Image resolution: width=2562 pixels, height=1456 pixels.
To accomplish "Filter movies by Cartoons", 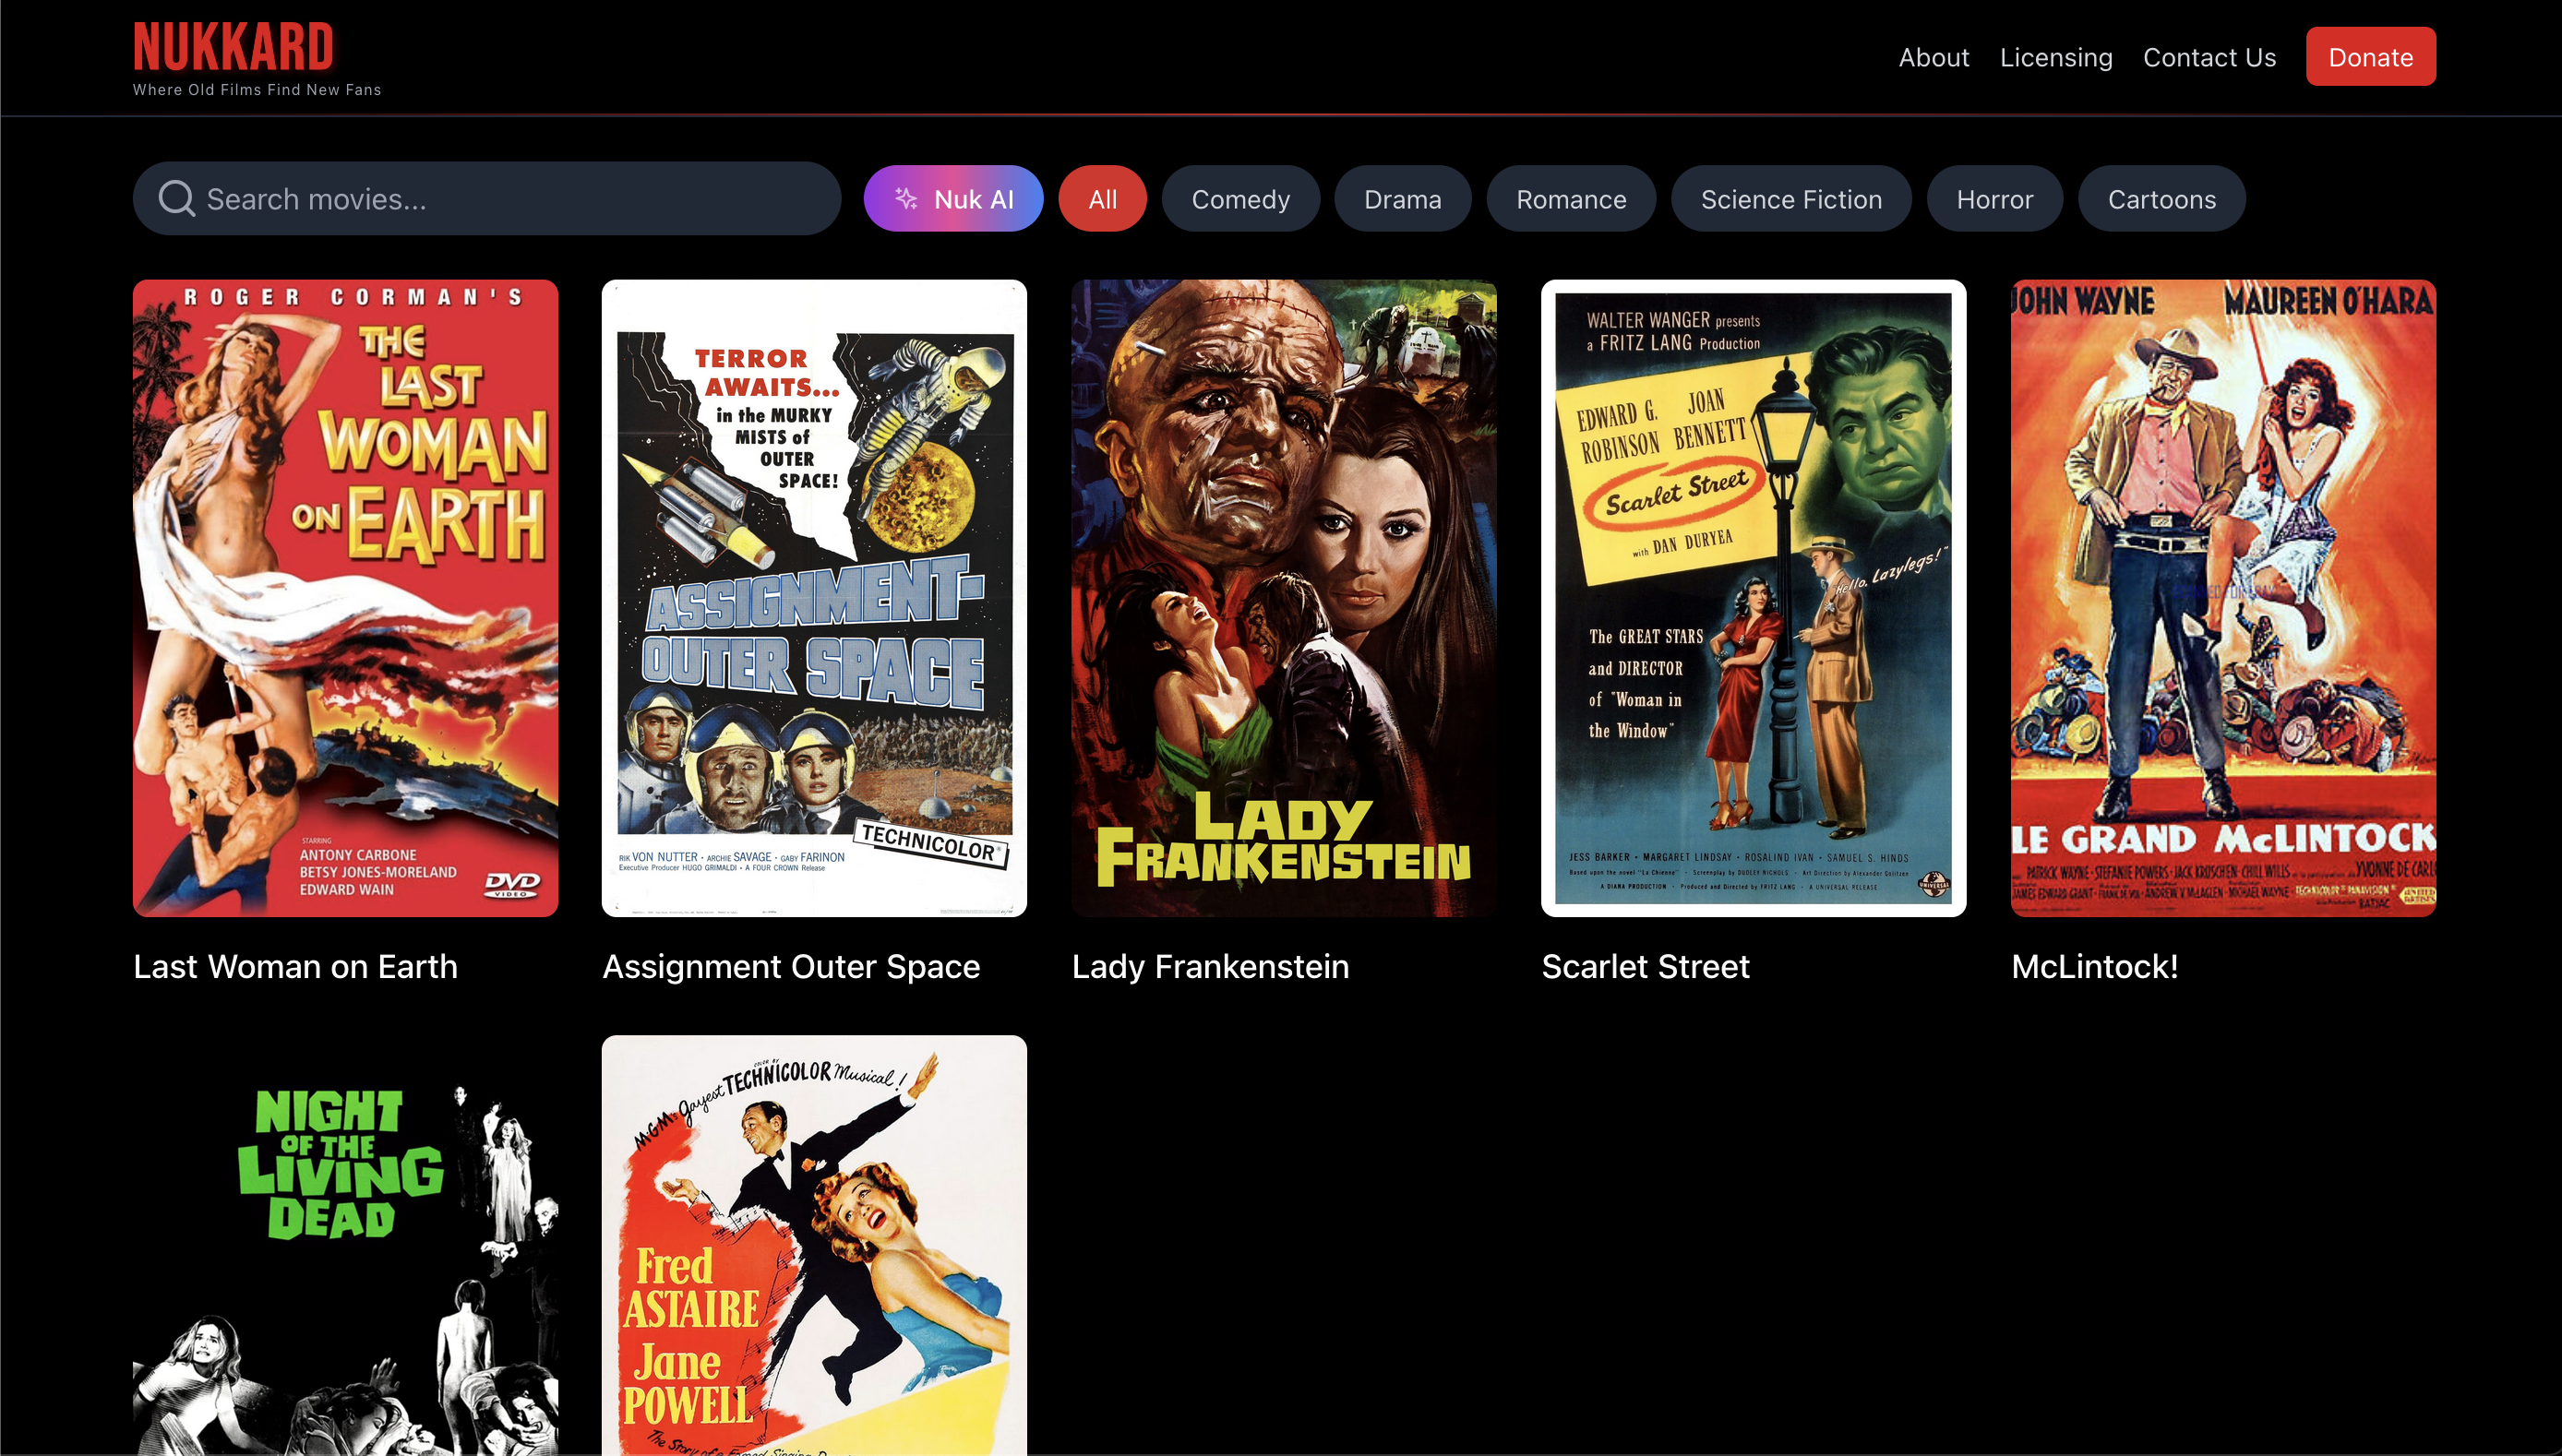I will point(2161,198).
